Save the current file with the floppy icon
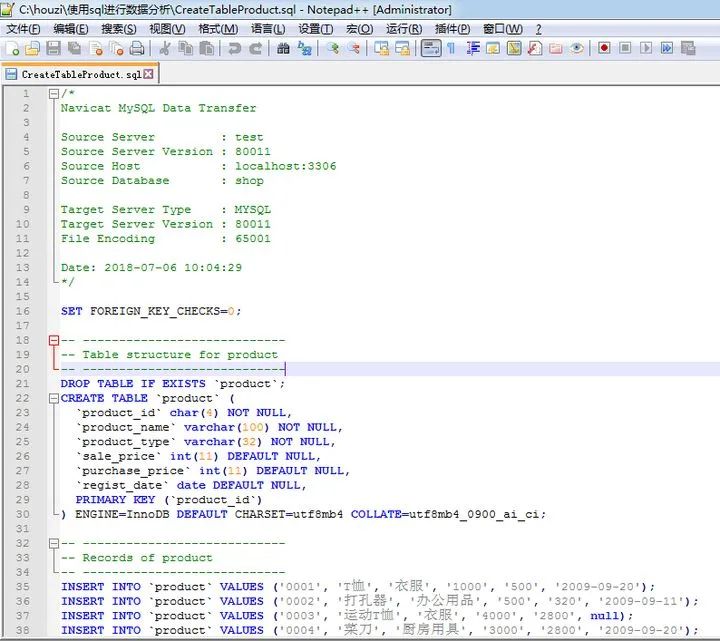 [54, 48]
